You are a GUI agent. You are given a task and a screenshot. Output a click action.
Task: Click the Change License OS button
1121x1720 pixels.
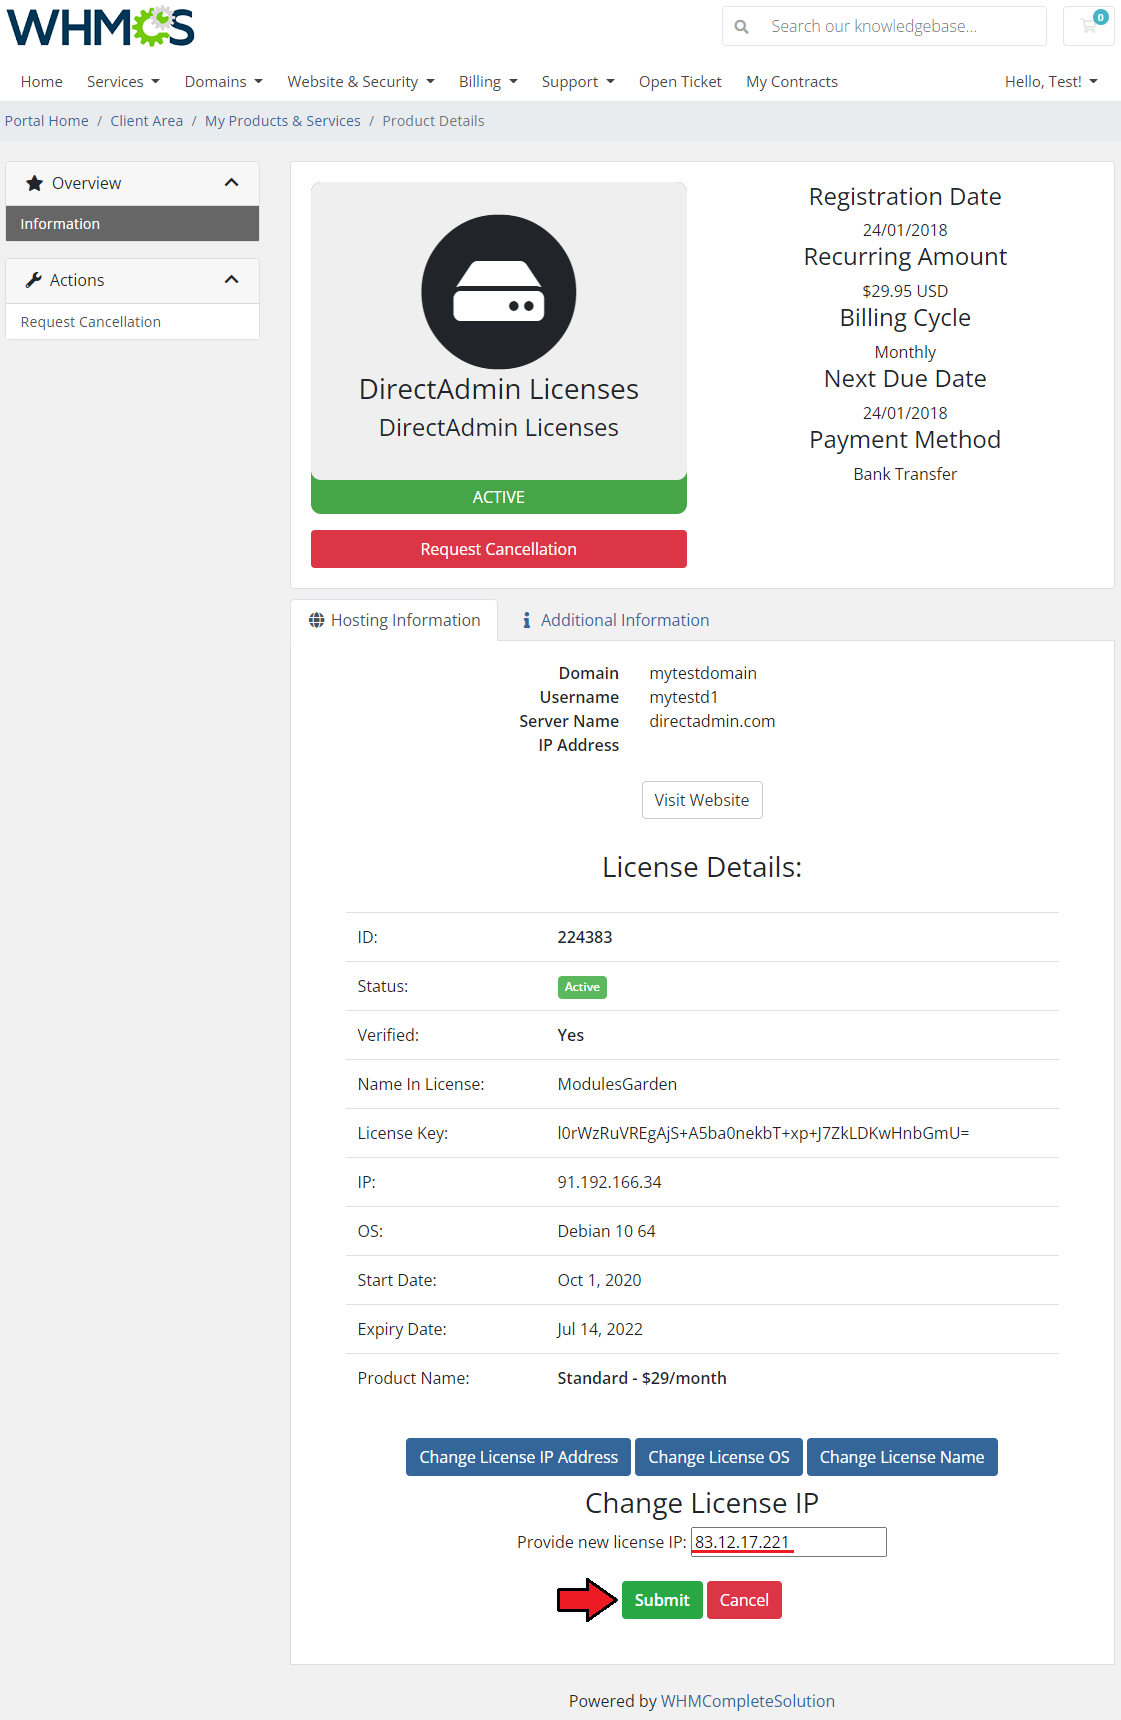(x=719, y=1457)
